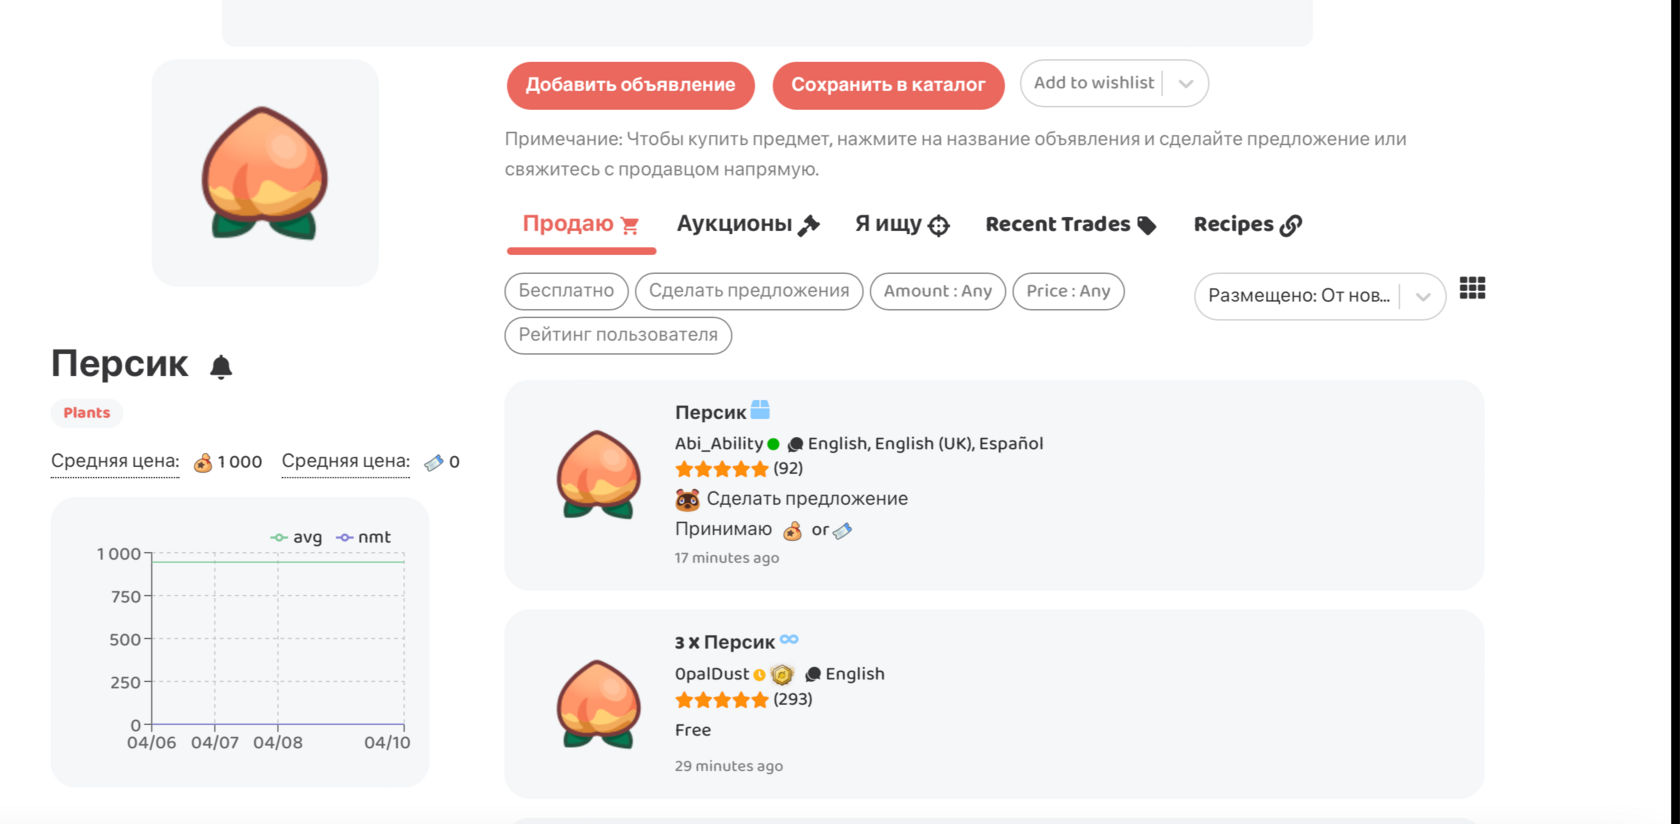The height and width of the screenshot is (824, 1680).
Task: Click the 29 minutes ago timestamp
Action: coord(729,766)
